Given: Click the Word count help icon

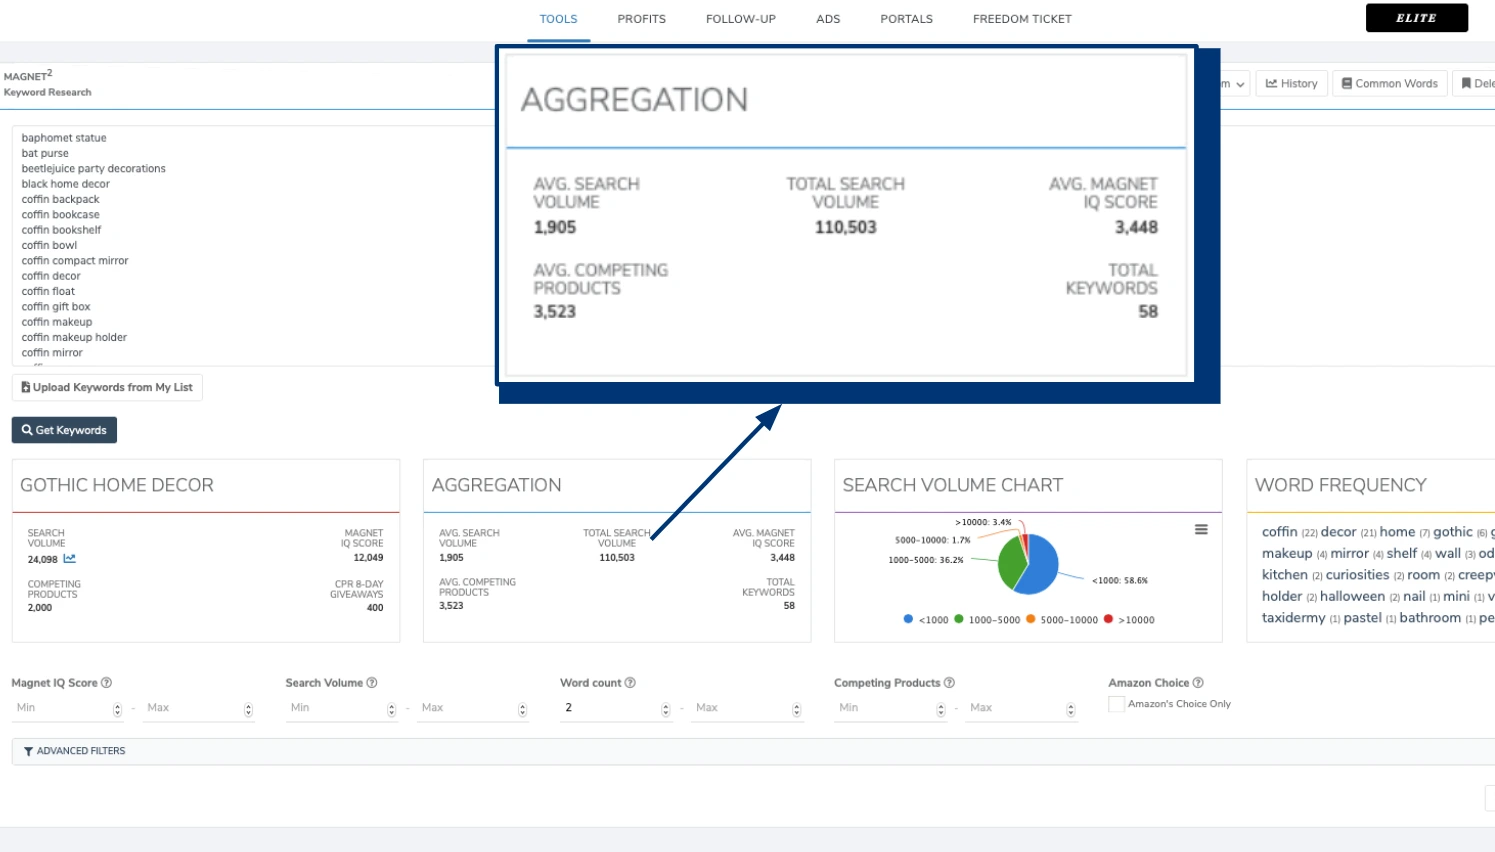Looking at the screenshot, I should click(630, 683).
